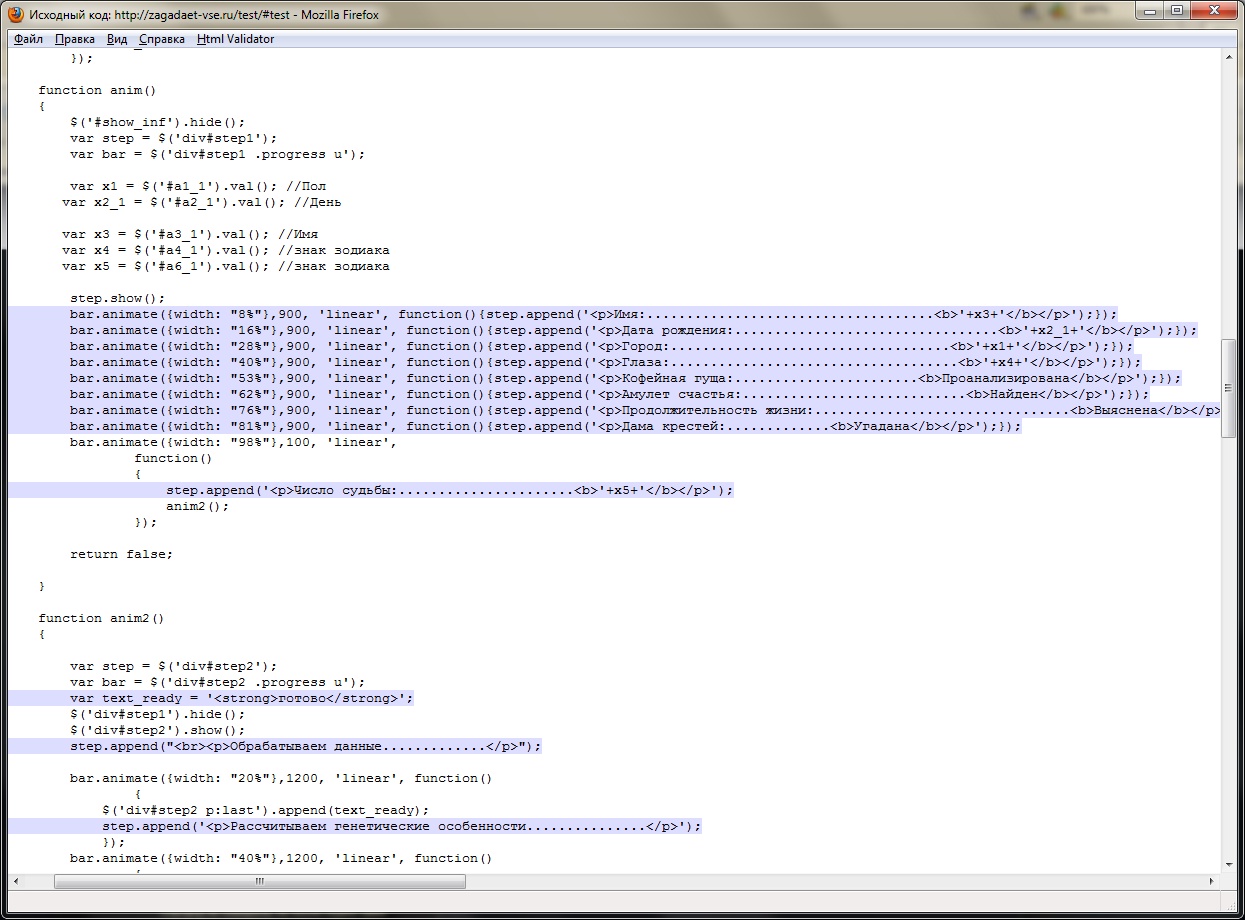Click the var x4 line with #a4_1
The width and height of the screenshot is (1245, 920).
pos(226,250)
